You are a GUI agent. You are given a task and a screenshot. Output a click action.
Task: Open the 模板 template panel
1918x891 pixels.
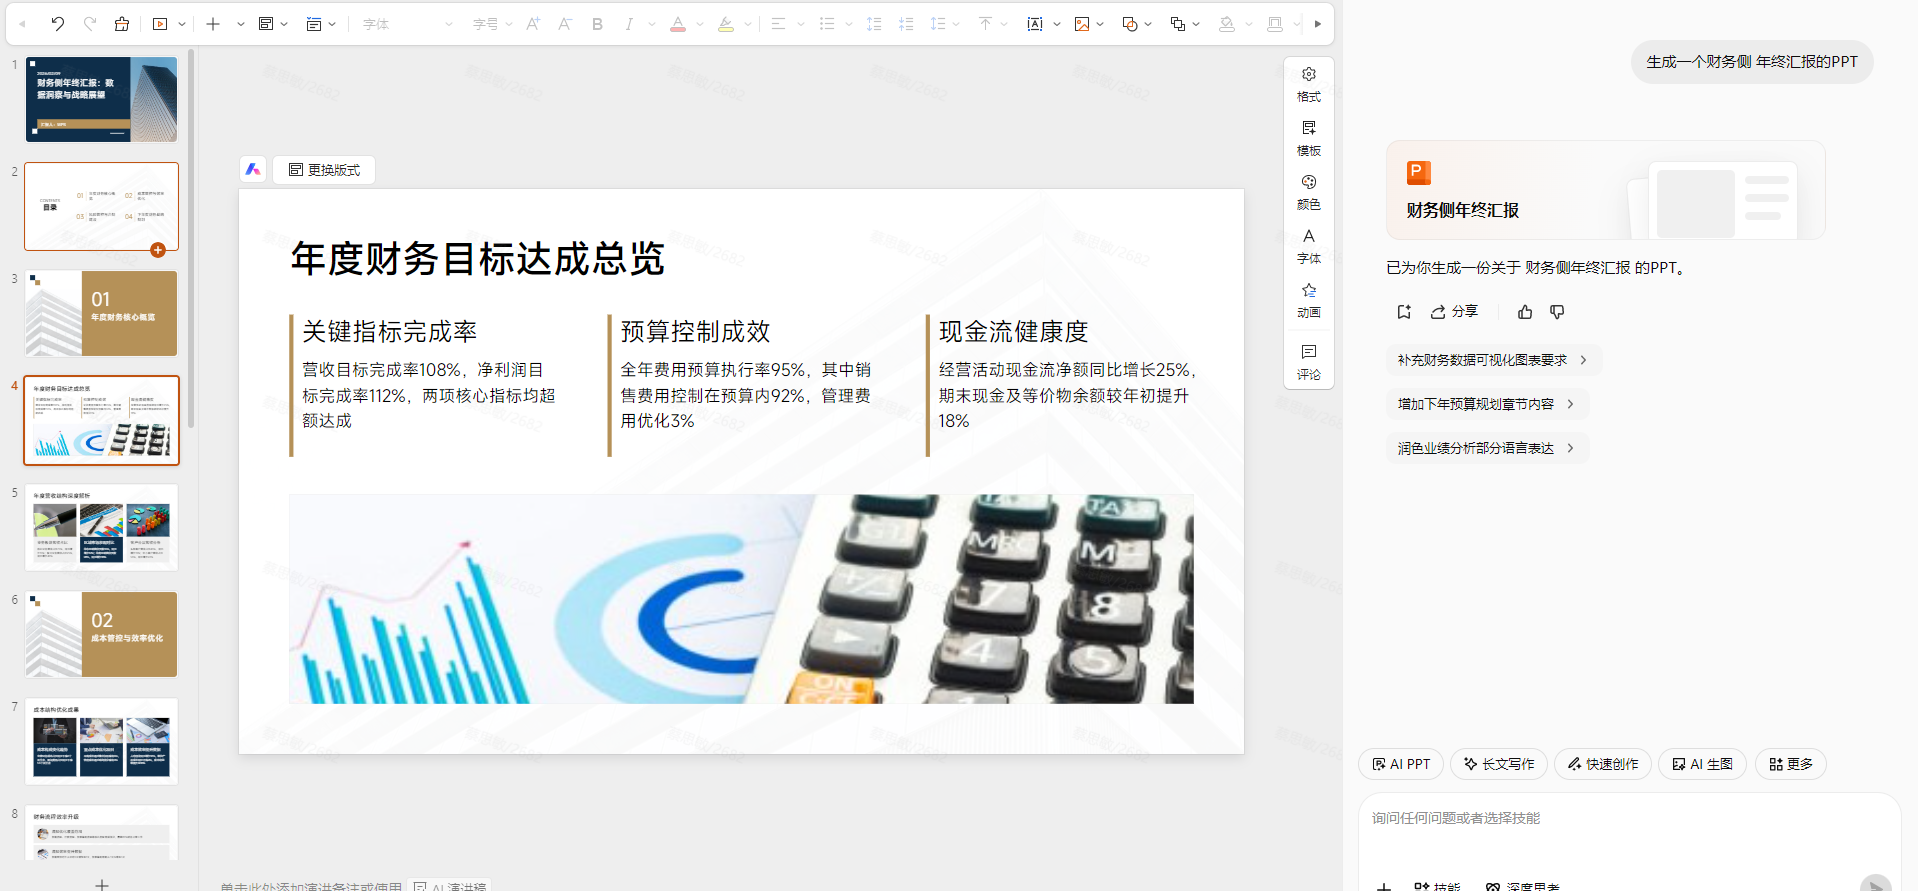click(1308, 138)
